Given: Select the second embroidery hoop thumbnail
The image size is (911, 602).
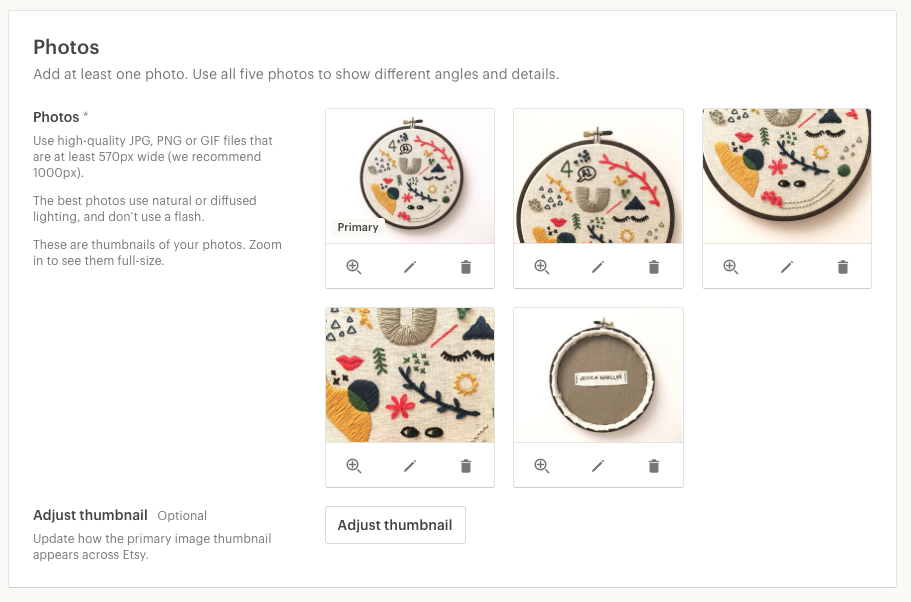Looking at the screenshot, I should tap(598, 176).
